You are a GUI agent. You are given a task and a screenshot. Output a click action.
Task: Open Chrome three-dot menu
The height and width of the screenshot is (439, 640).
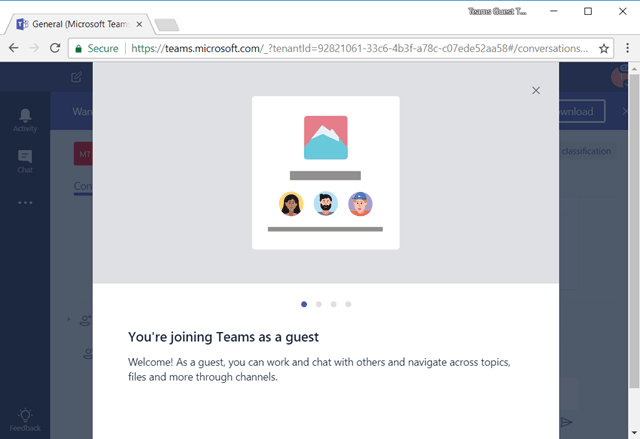coord(627,48)
